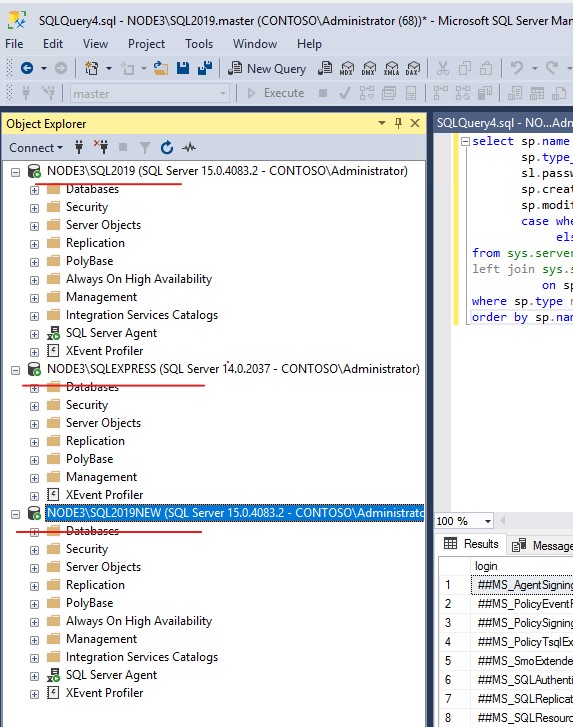
Task: Select PolyBase under NODE3\SQLEXPRESS
Action: coord(89,459)
